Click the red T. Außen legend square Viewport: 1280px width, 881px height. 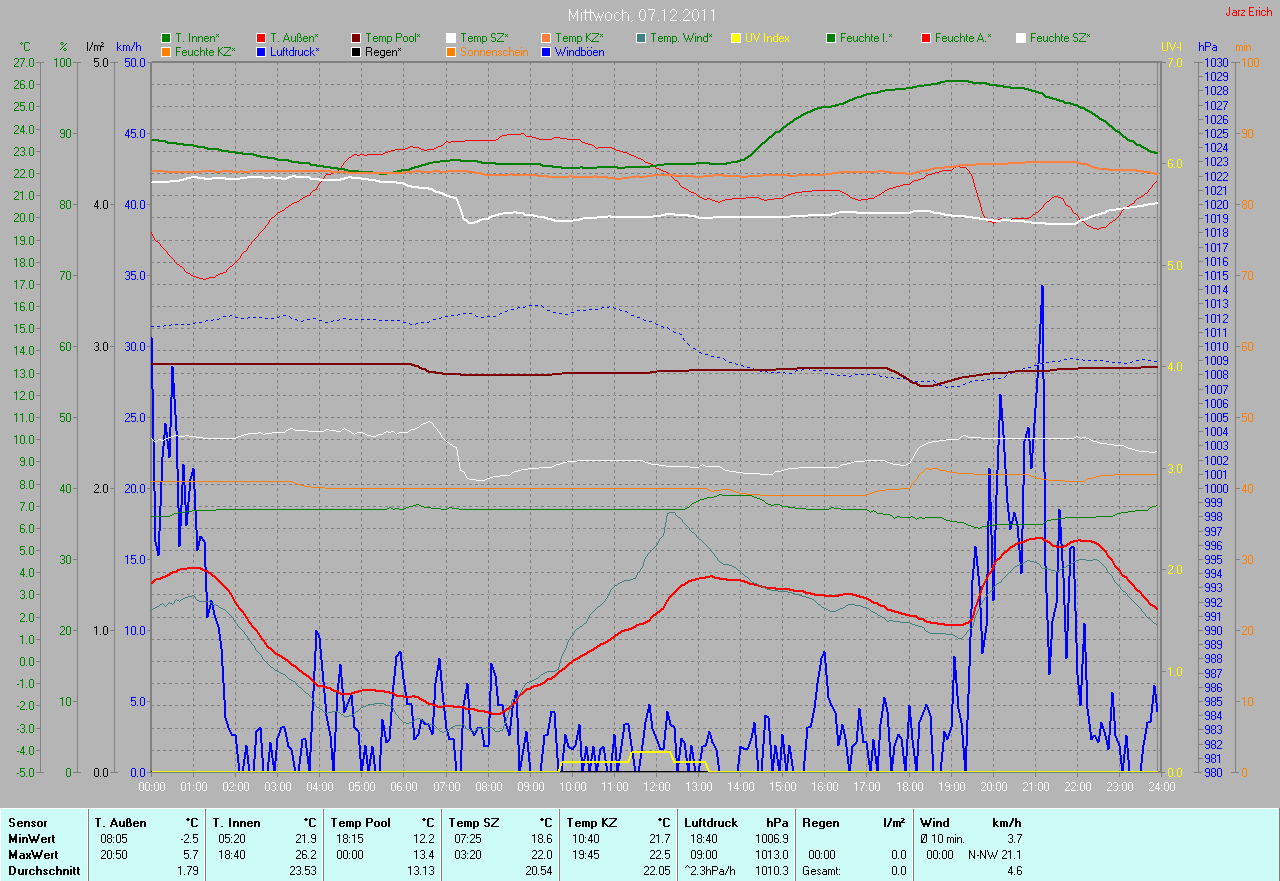pos(261,37)
